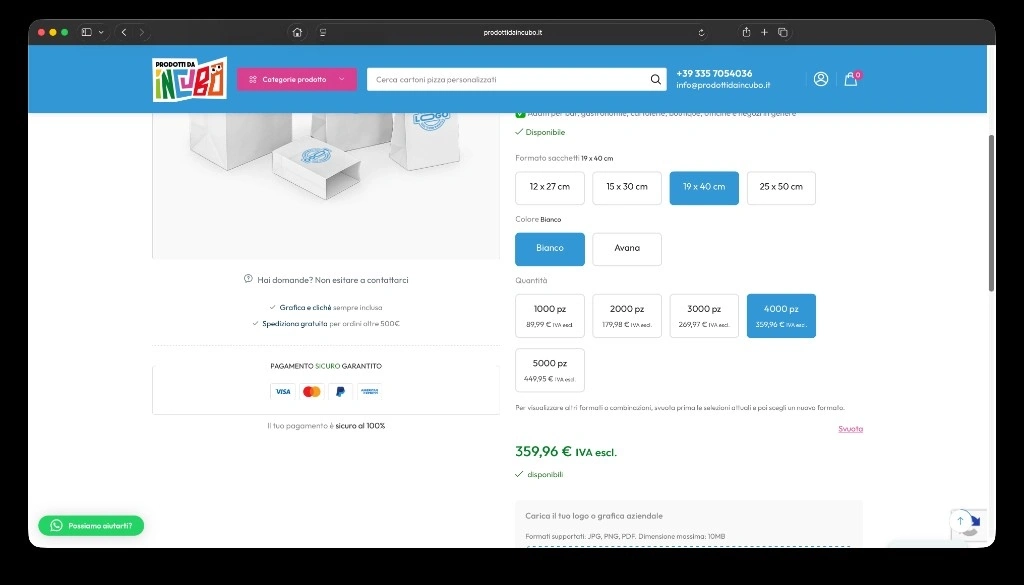The height and width of the screenshot is (585, 1024).
Task: Reload the page with the refresh icon
Action: point(701,32)
